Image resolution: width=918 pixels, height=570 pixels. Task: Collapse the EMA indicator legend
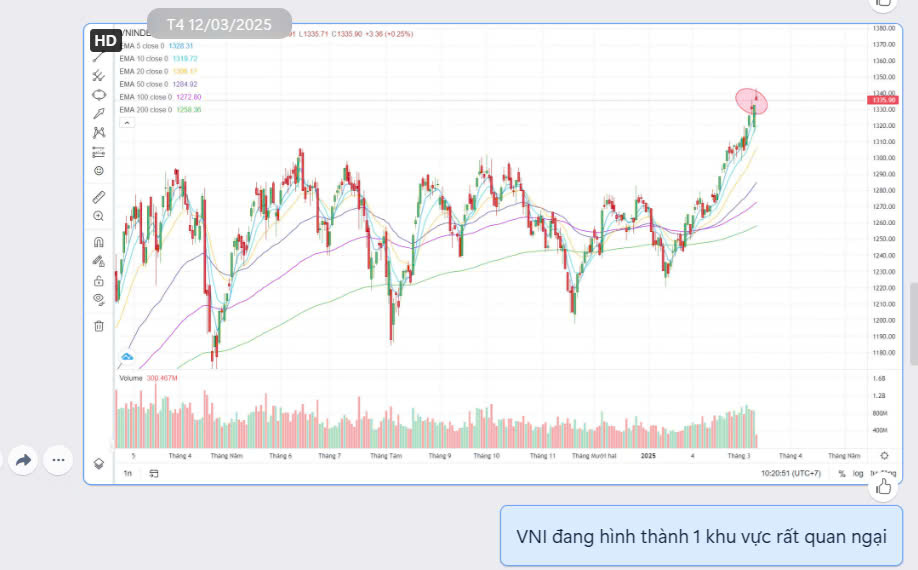(x=126, y=122)
